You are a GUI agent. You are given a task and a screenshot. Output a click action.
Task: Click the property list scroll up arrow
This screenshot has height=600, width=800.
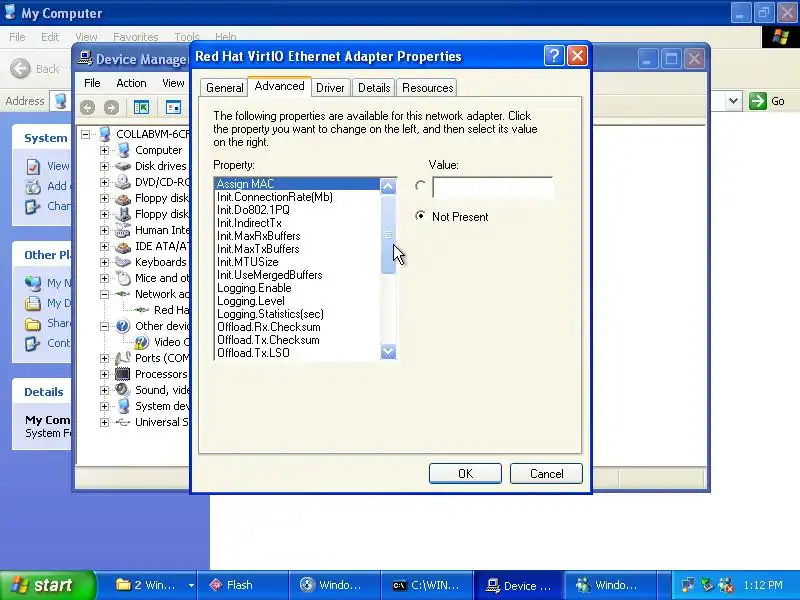(x=388, y=186)
